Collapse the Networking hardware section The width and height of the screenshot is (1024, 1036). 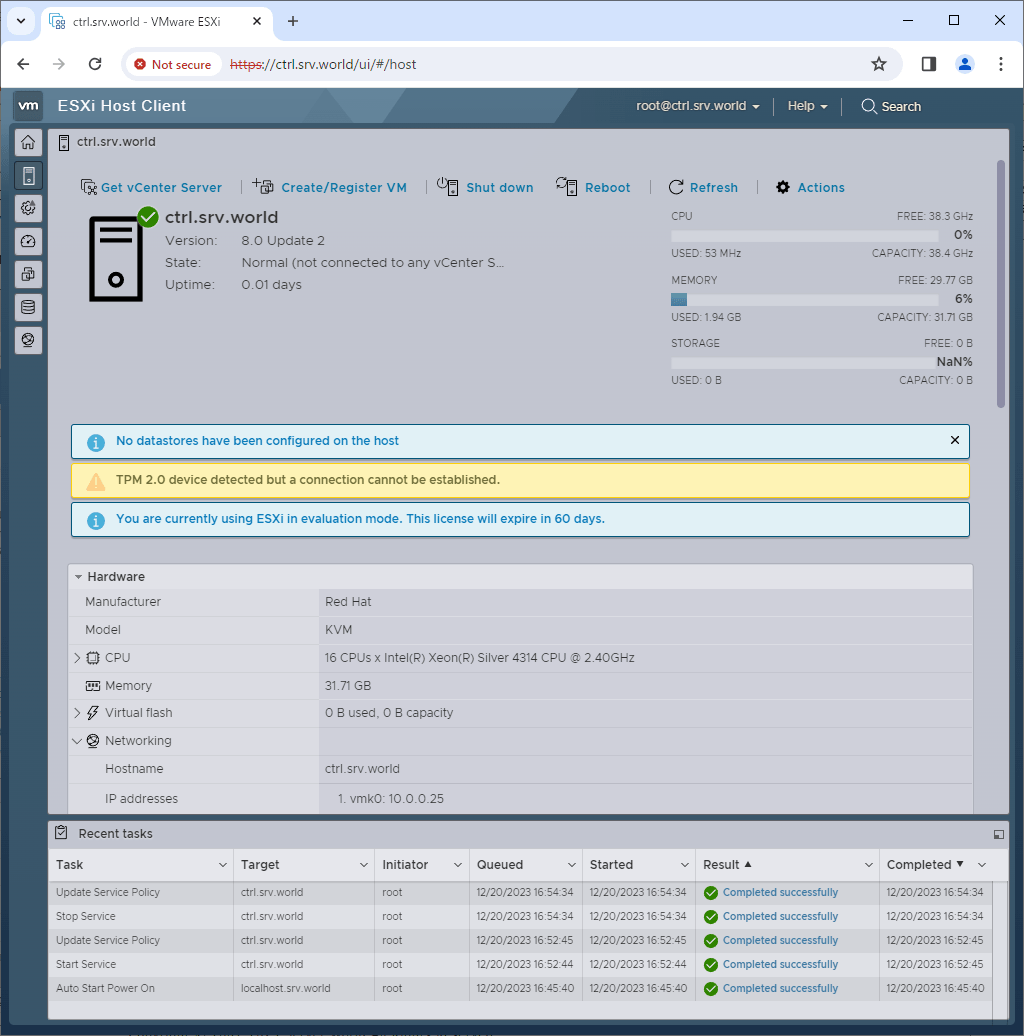coord(77,740)
